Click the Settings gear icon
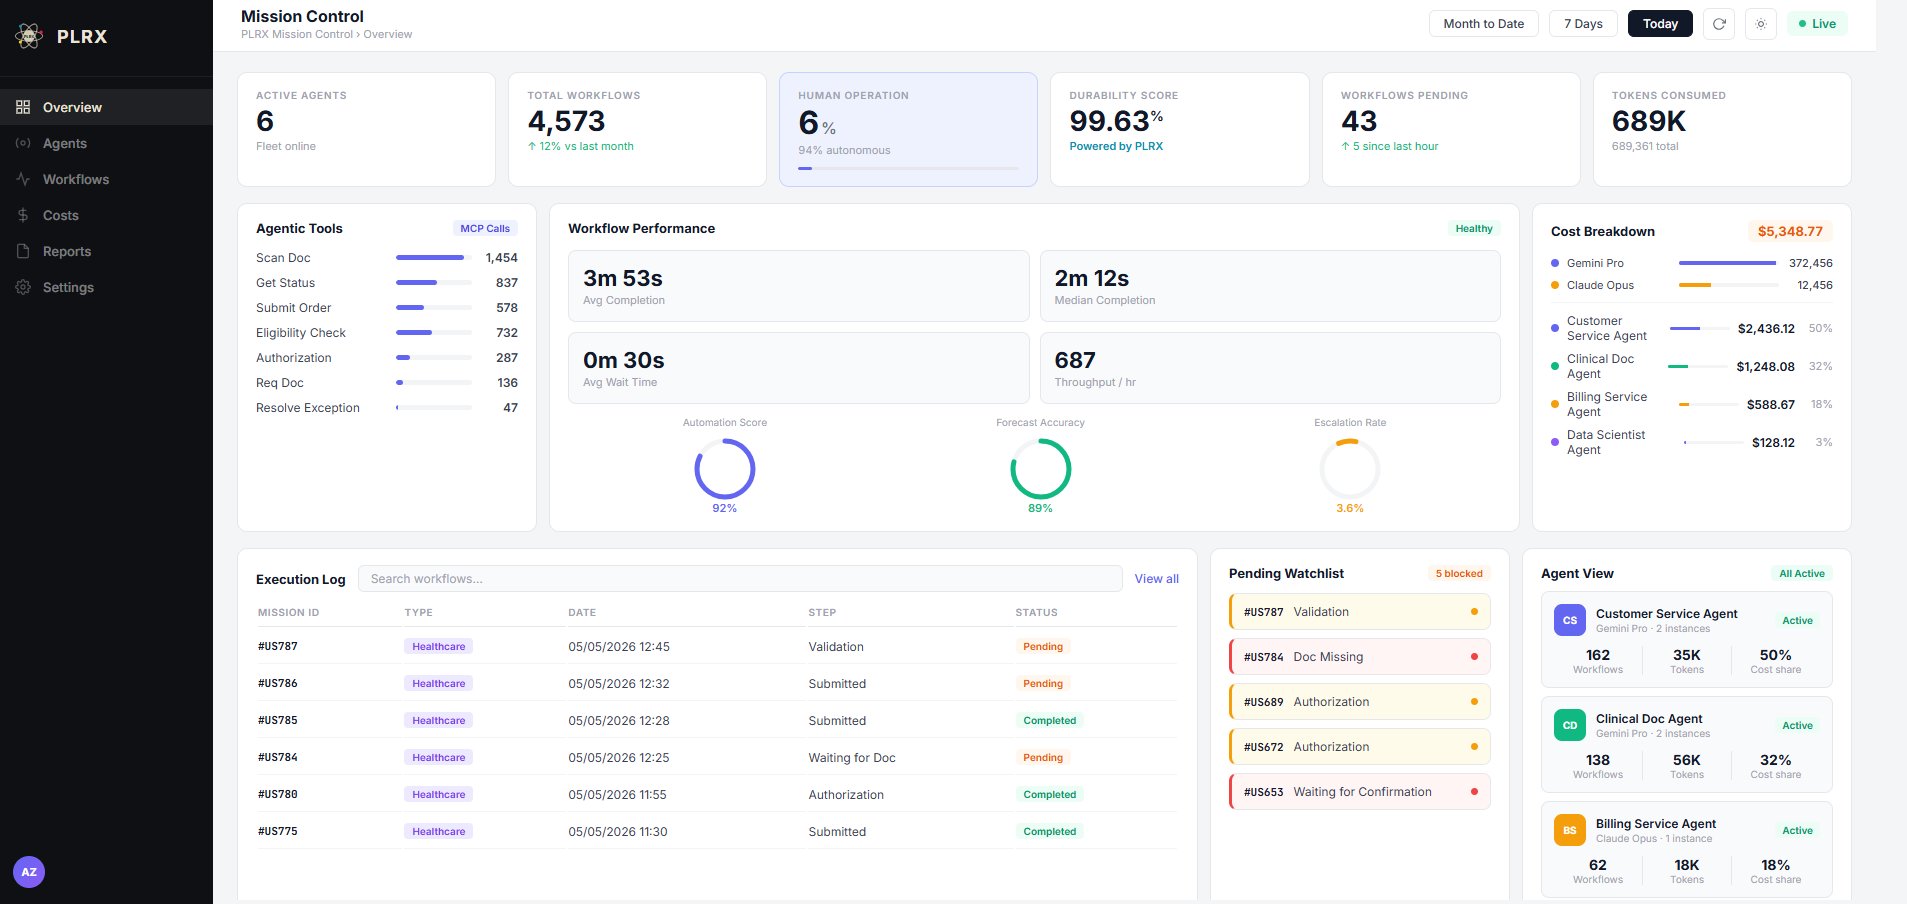This screenshot has height=904, width=1907. 23,287
